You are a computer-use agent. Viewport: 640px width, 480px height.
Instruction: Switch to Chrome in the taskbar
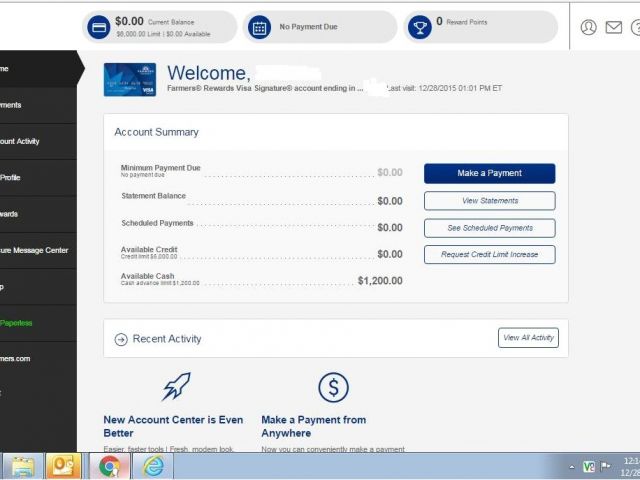point(109,466)
